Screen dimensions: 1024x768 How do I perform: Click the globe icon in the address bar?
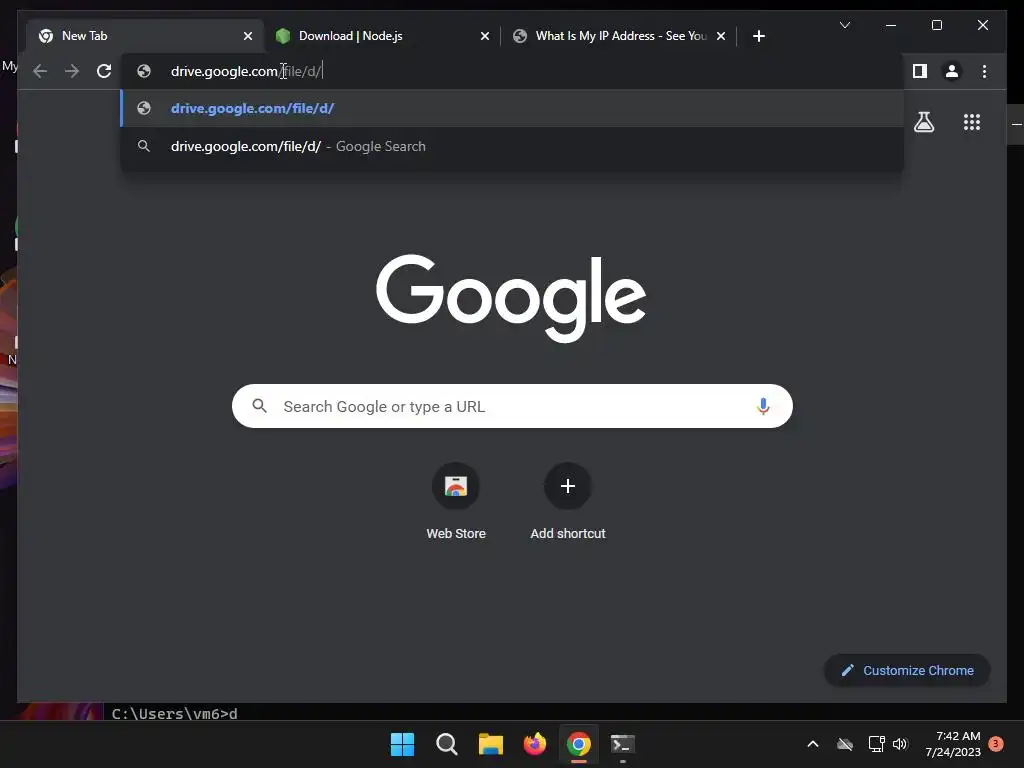point(144,71)
